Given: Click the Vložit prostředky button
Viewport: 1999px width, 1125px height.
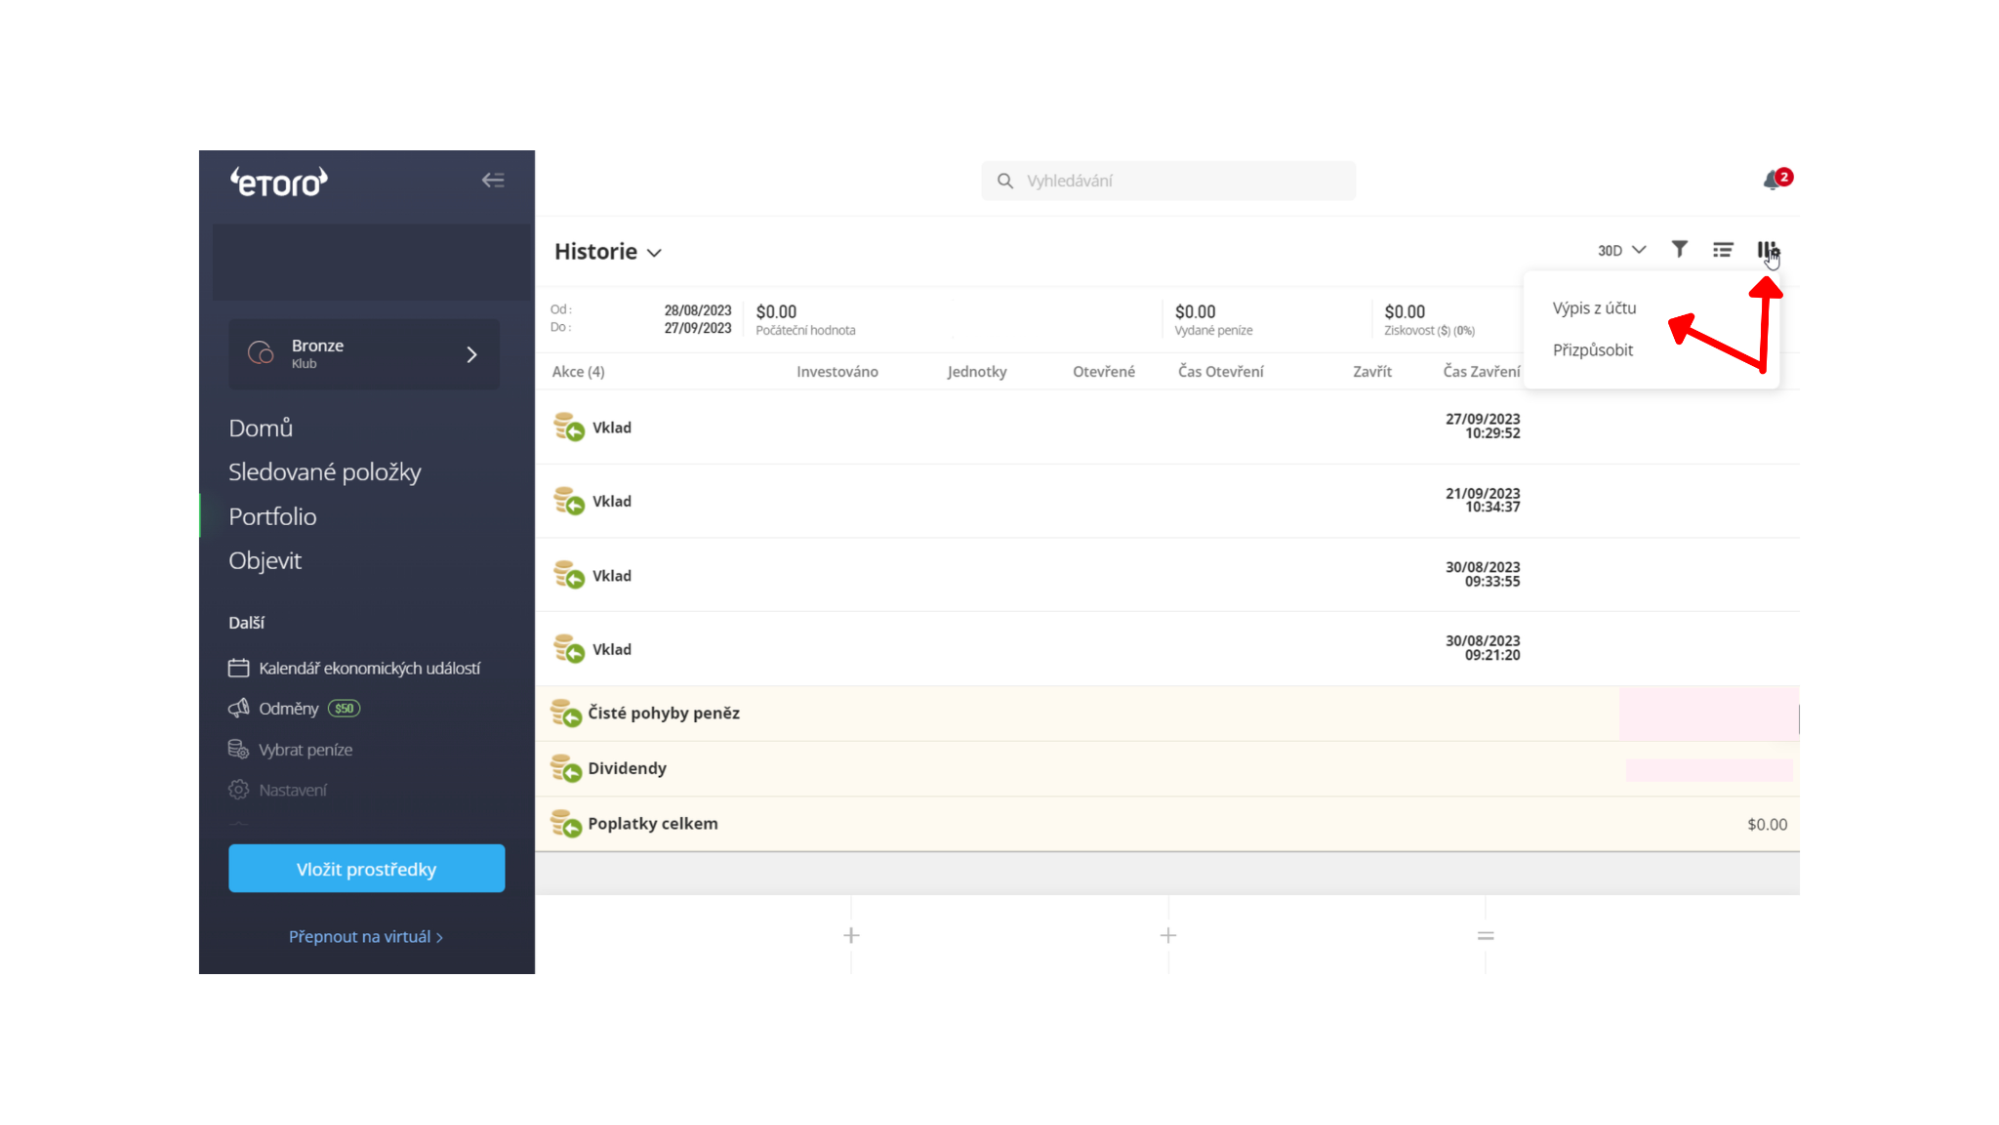Looking at the screenshot, I should tap(366, 868).
